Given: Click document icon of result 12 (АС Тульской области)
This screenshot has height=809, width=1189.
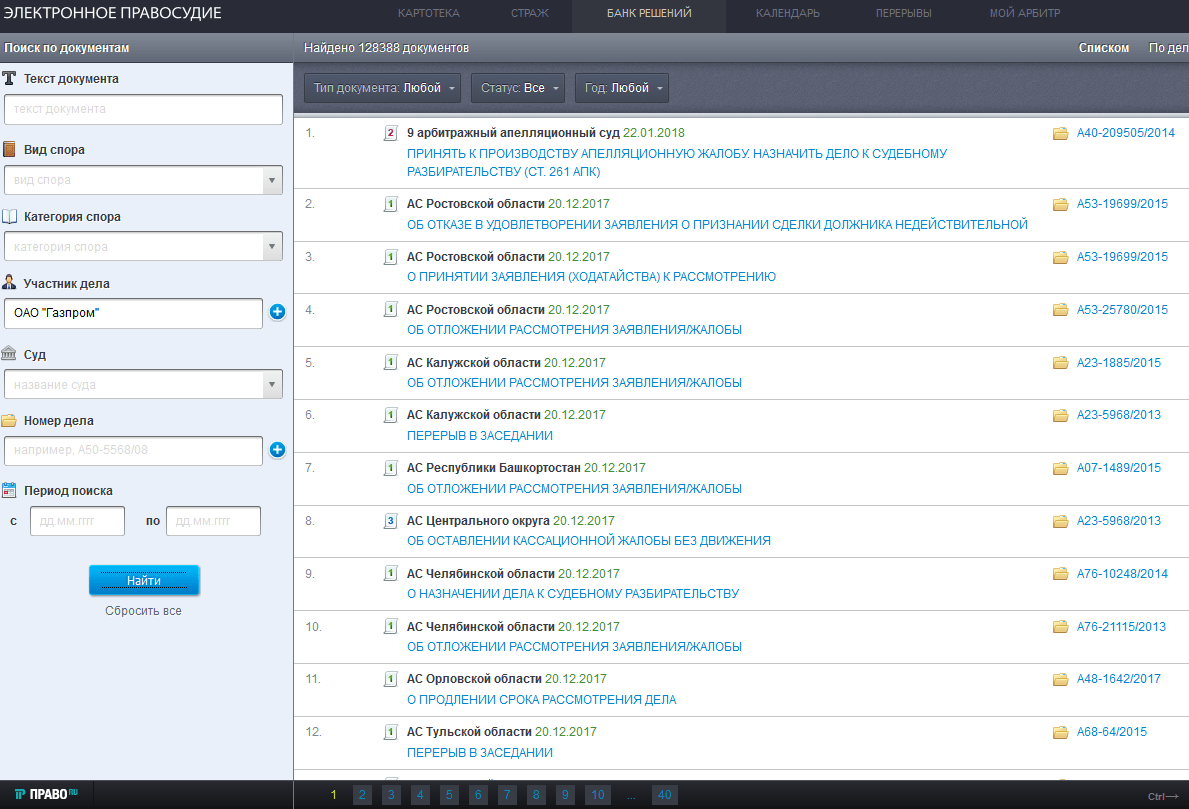Looking at the screenshot, I should click(x=391, y=732).
